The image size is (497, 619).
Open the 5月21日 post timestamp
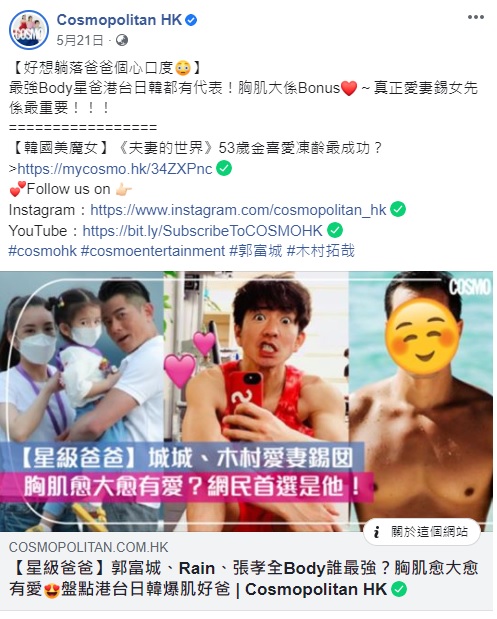point(80,40)
